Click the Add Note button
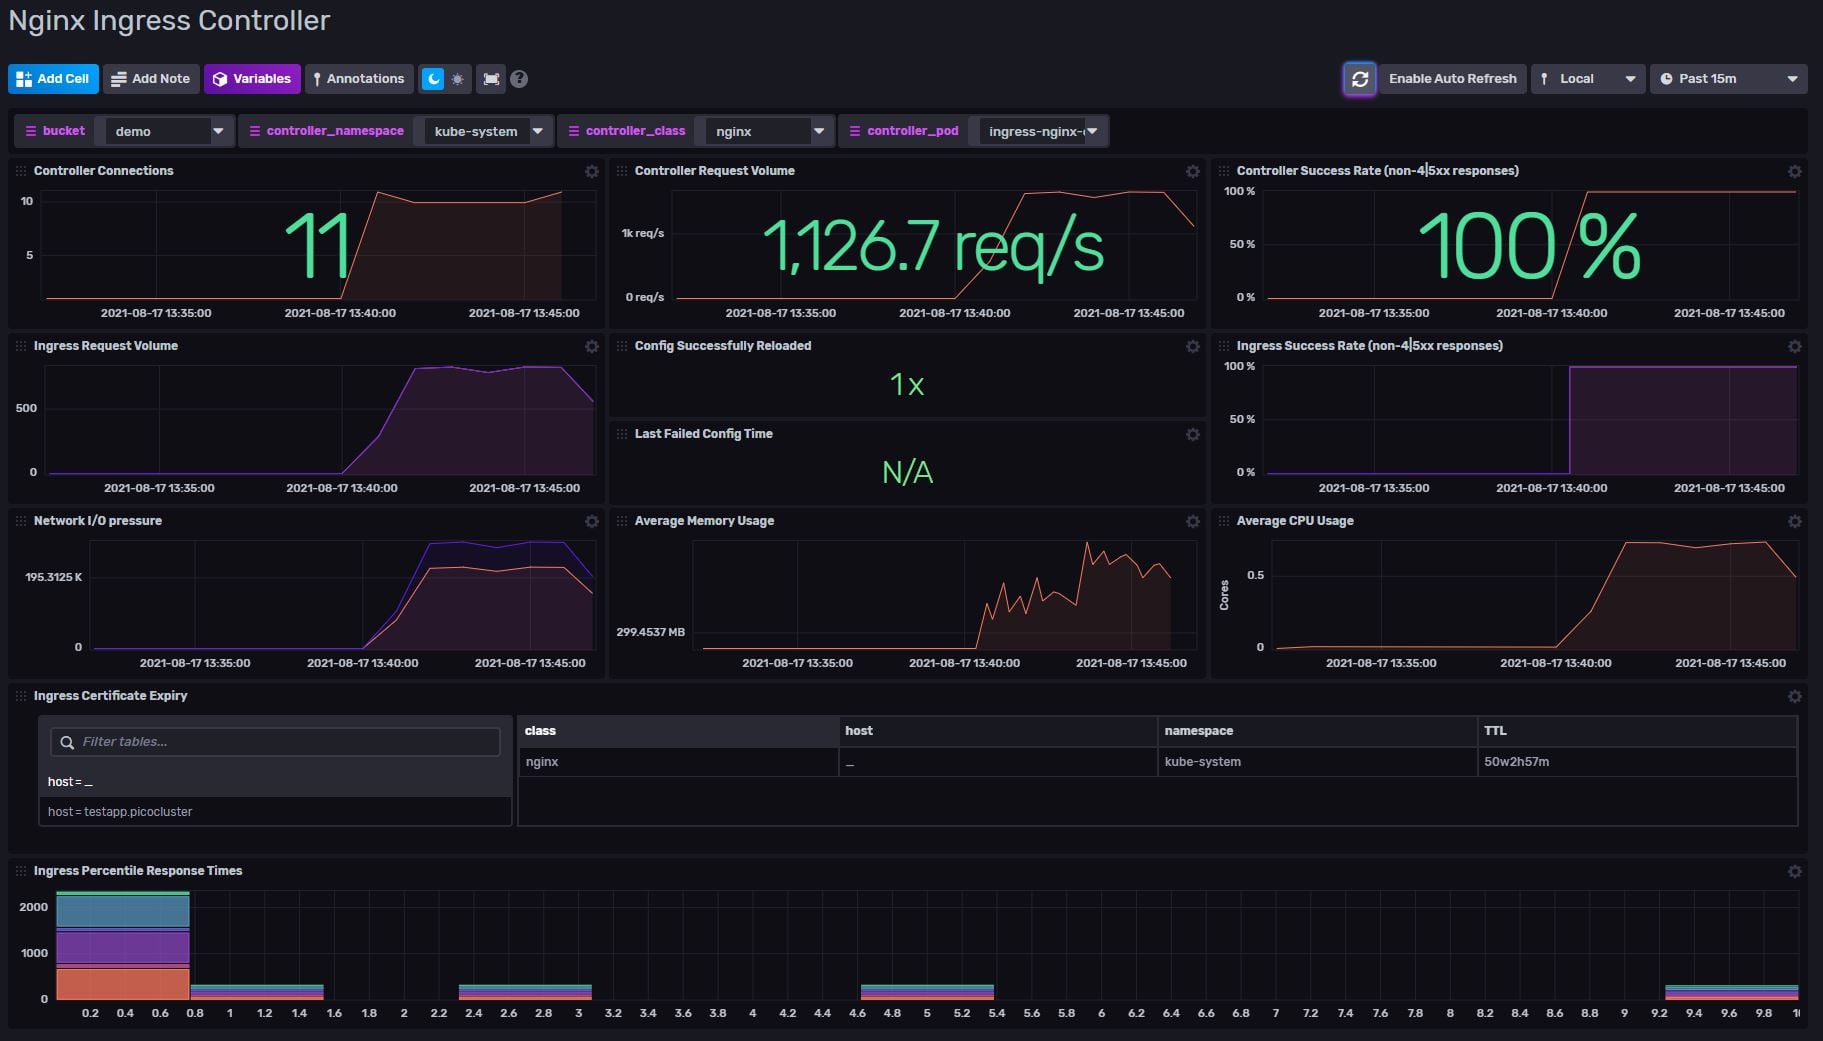Viewport: 1823px width, 1041px height. click(151, 78)
